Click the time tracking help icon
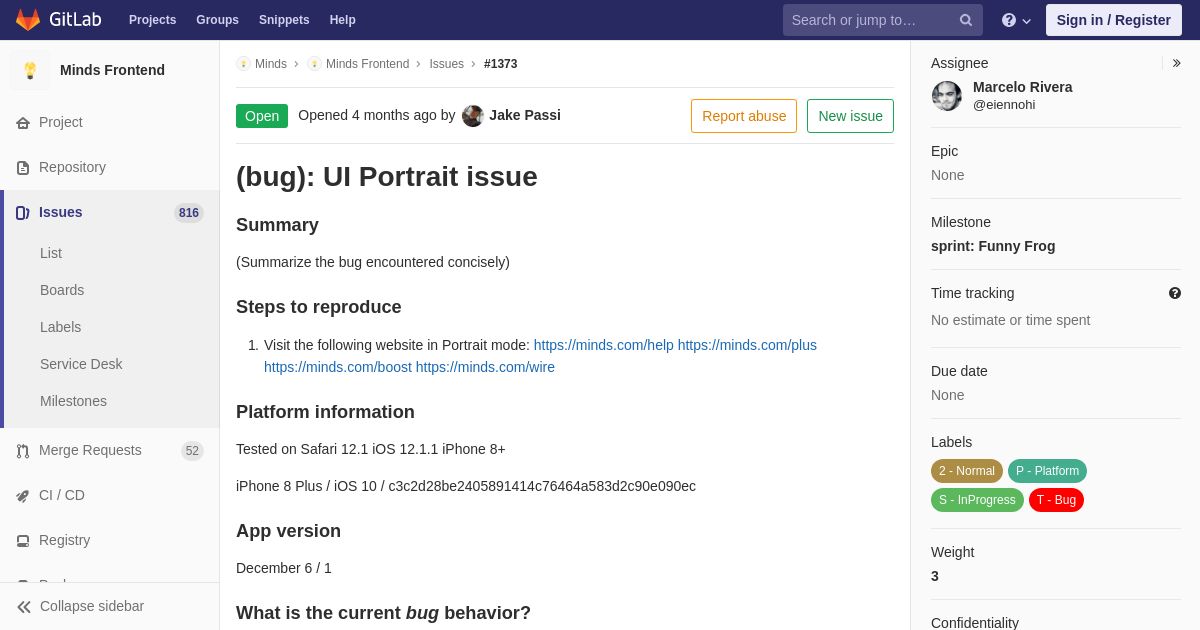 pos(1175,293)
